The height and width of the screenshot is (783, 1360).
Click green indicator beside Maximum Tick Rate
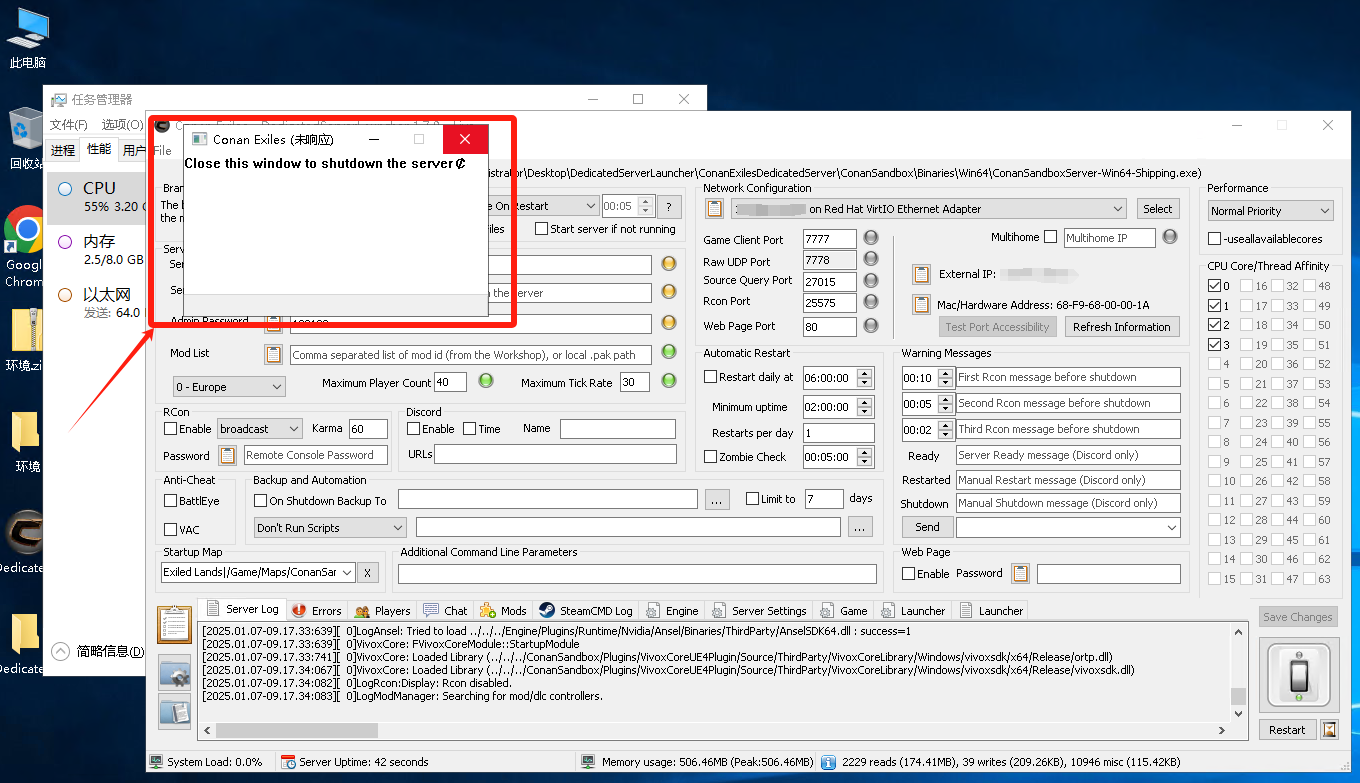(x=670, y=381)
